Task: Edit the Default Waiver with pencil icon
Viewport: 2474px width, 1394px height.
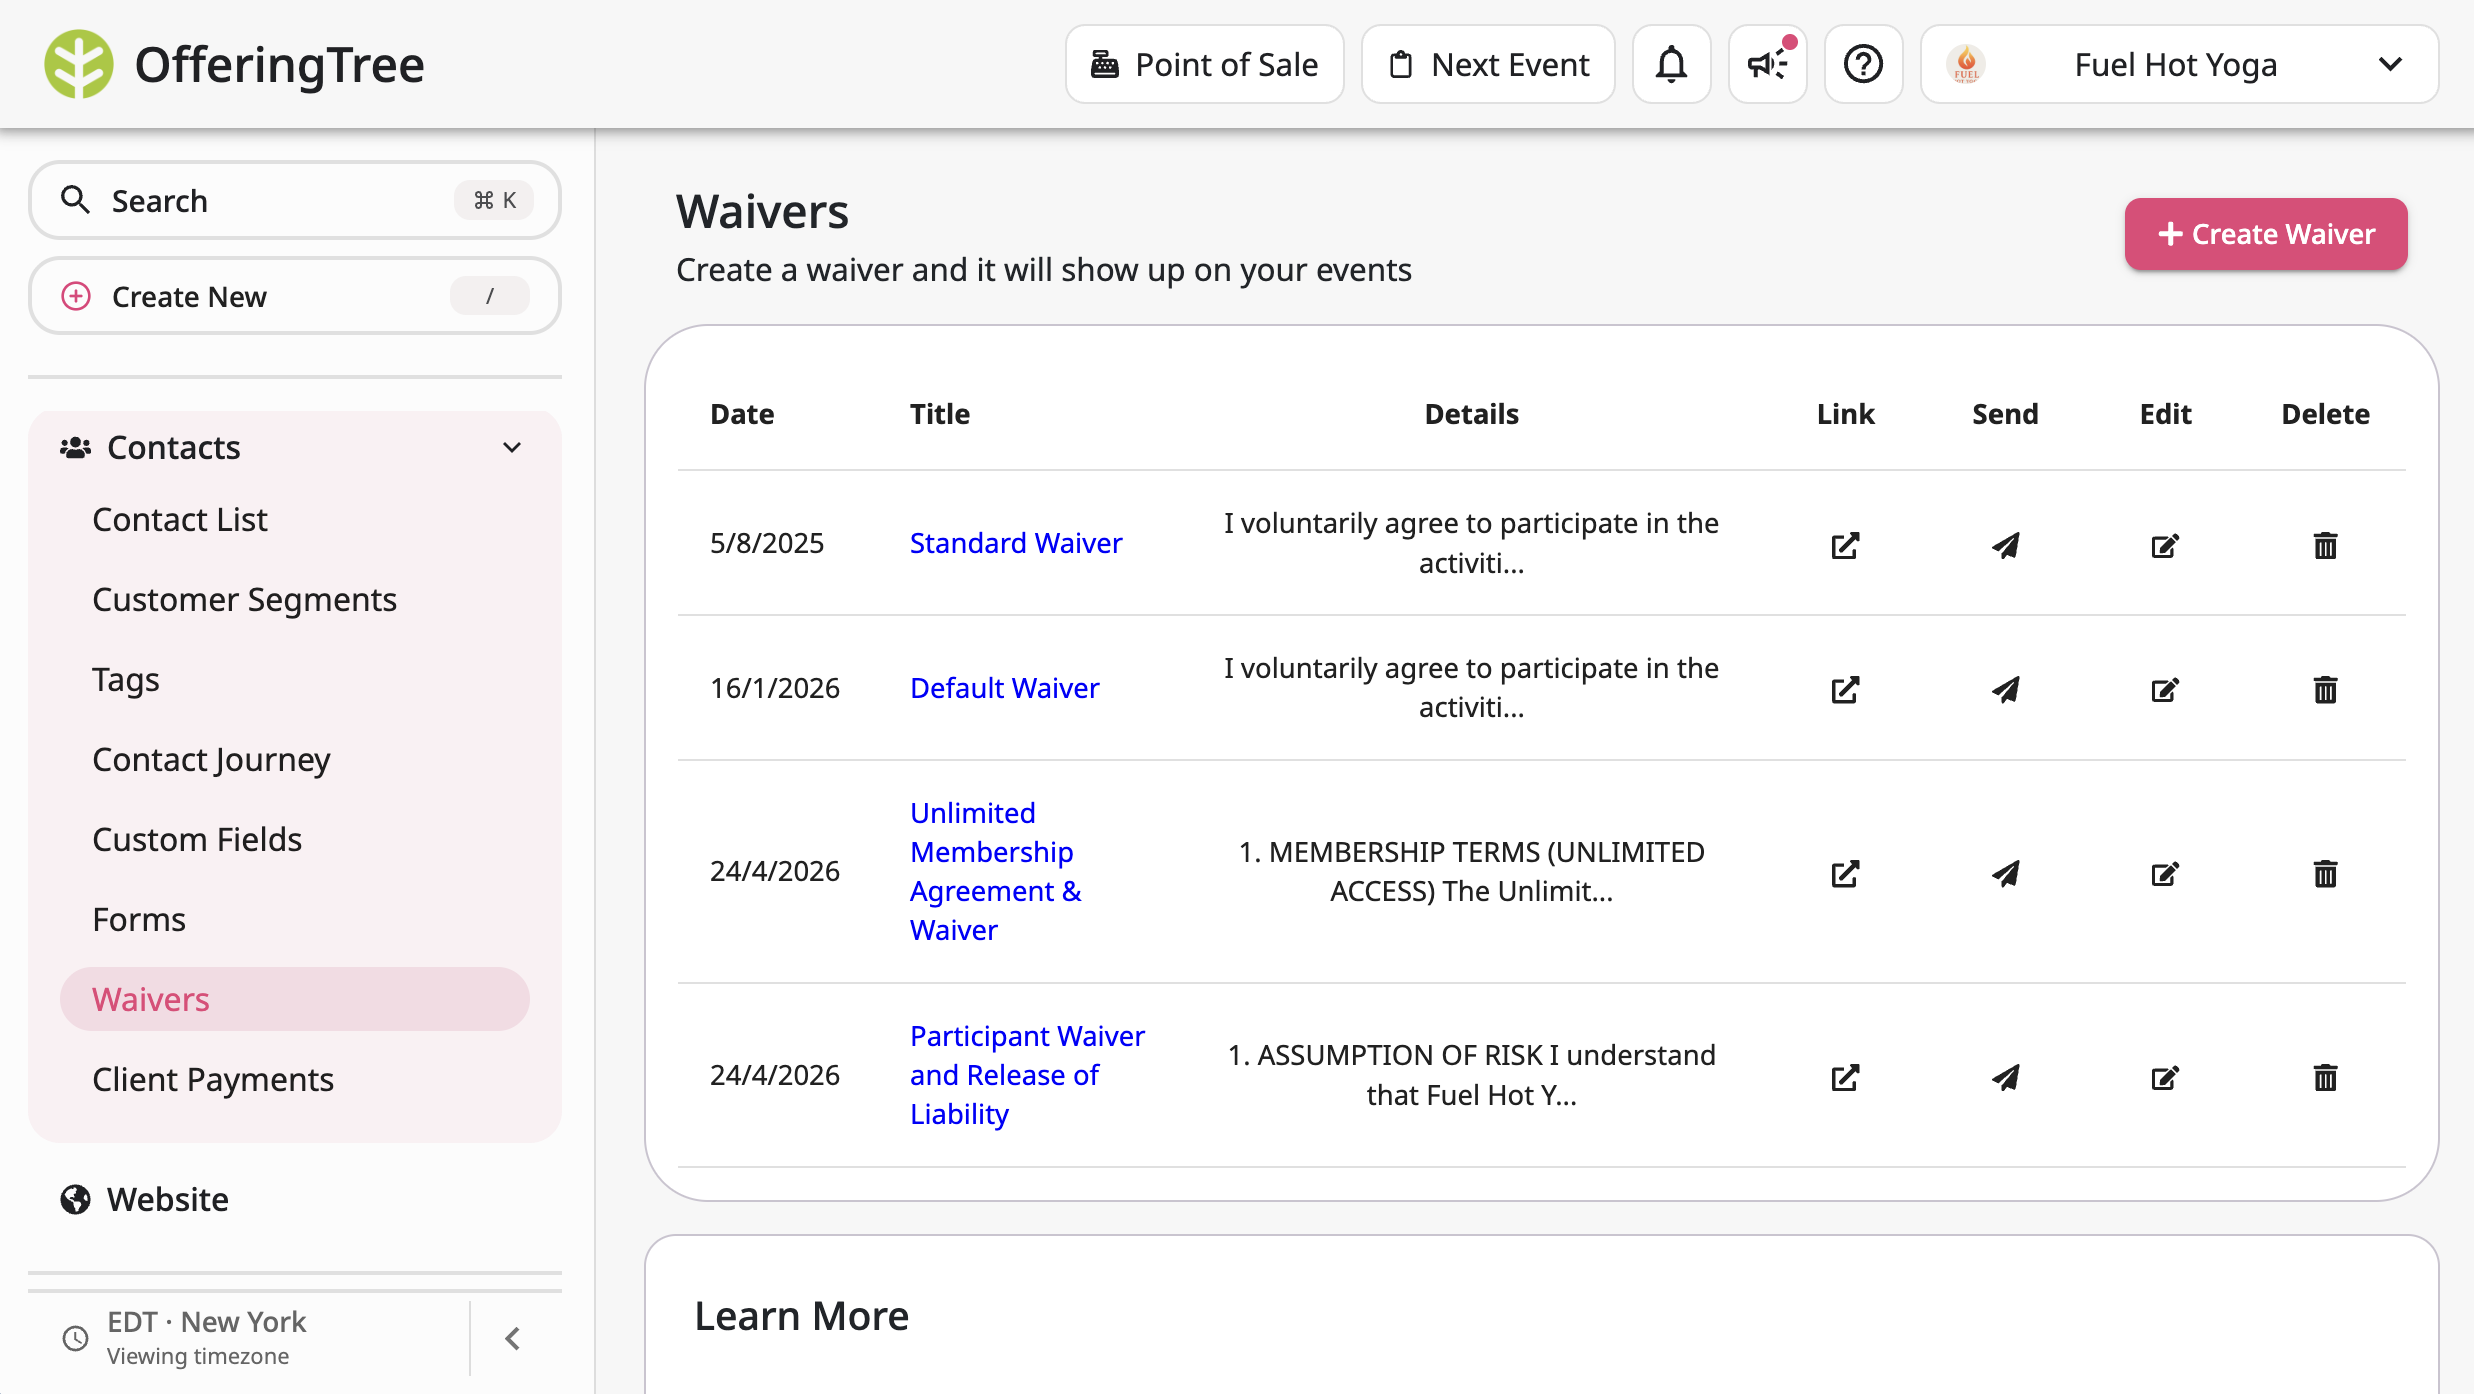Action: tap(2165, 689)
